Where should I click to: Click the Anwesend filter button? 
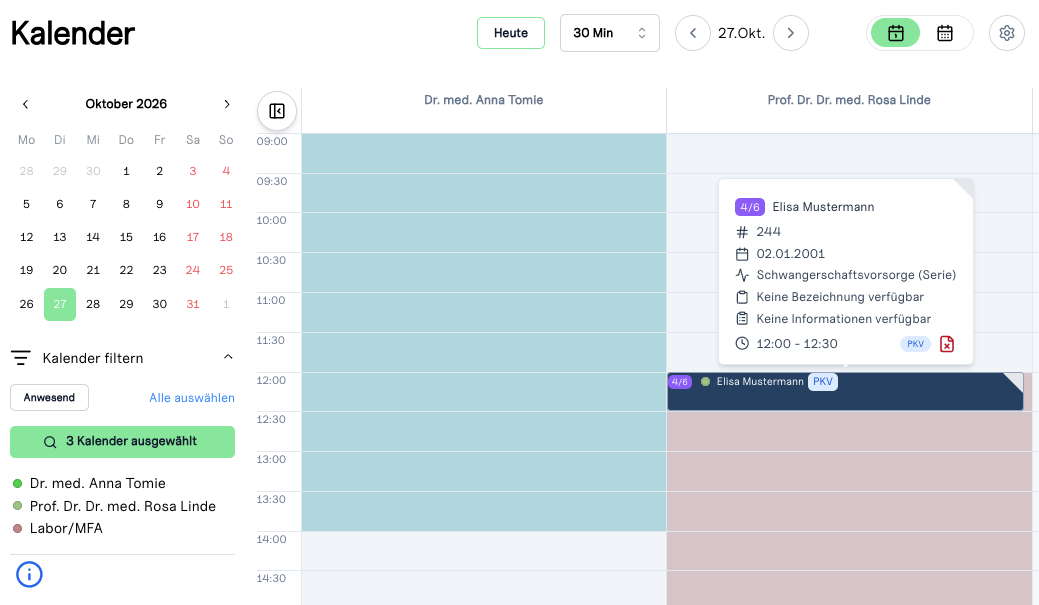(x=49, y=398)
